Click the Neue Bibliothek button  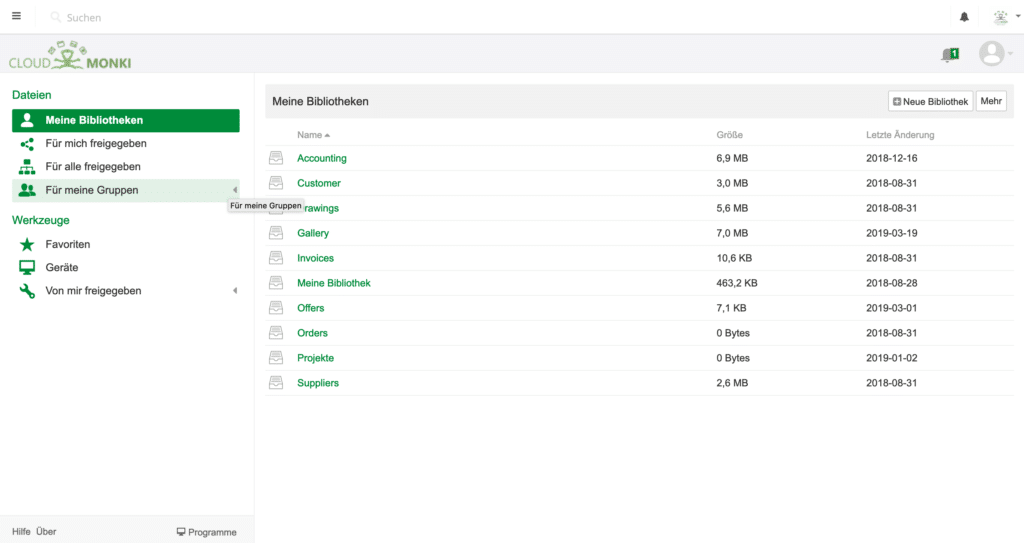tap(930, 101)
